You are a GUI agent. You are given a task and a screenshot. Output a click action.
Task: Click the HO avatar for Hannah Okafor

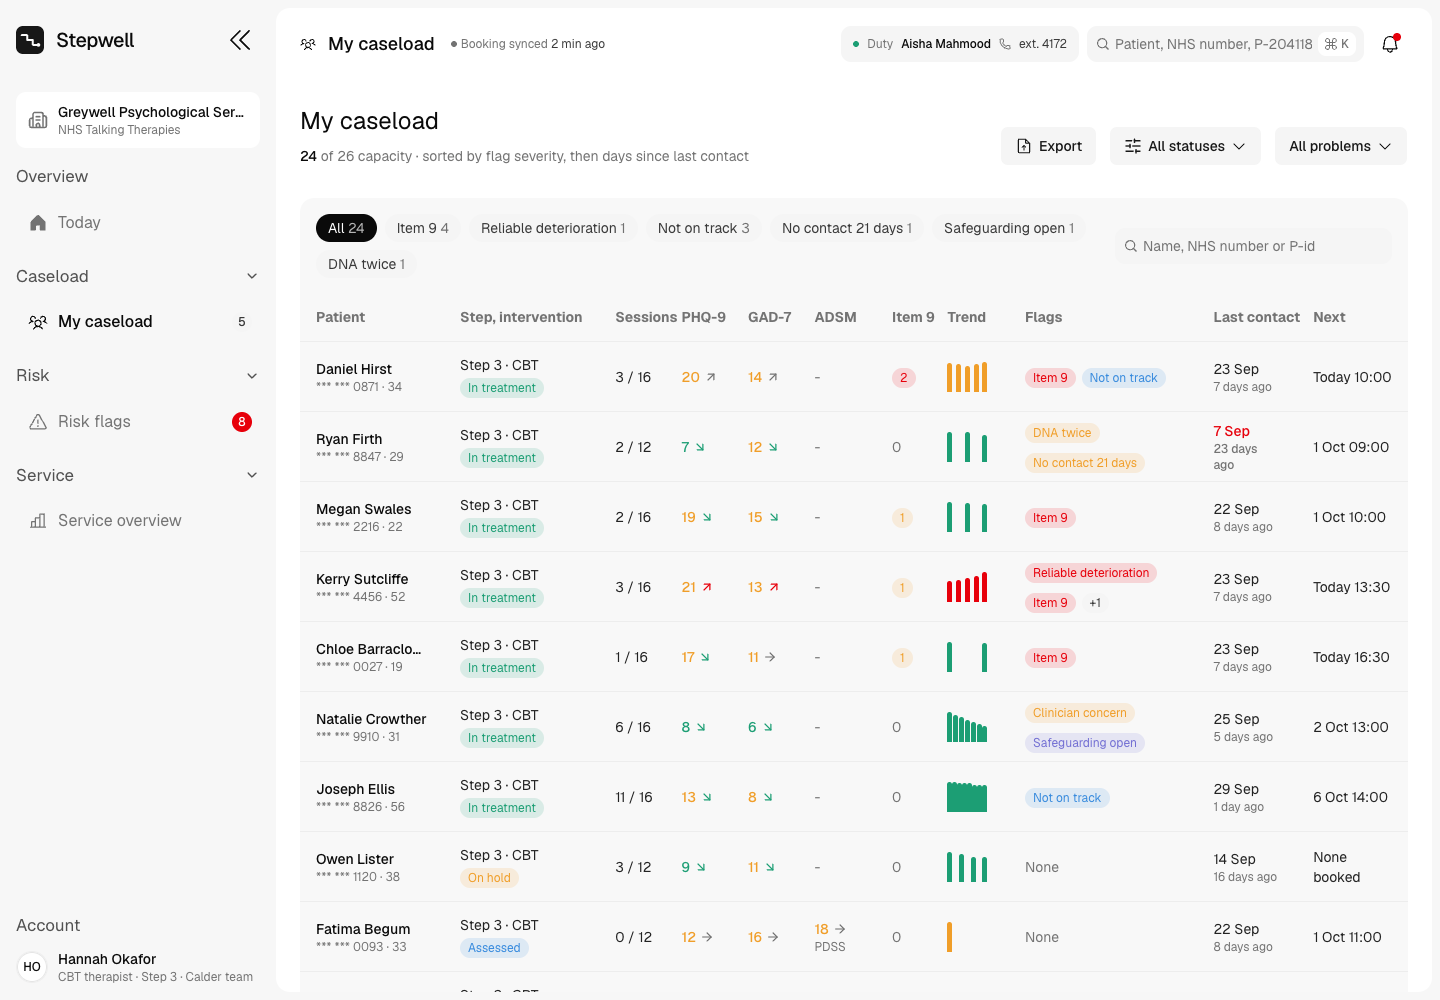point(32,967)
